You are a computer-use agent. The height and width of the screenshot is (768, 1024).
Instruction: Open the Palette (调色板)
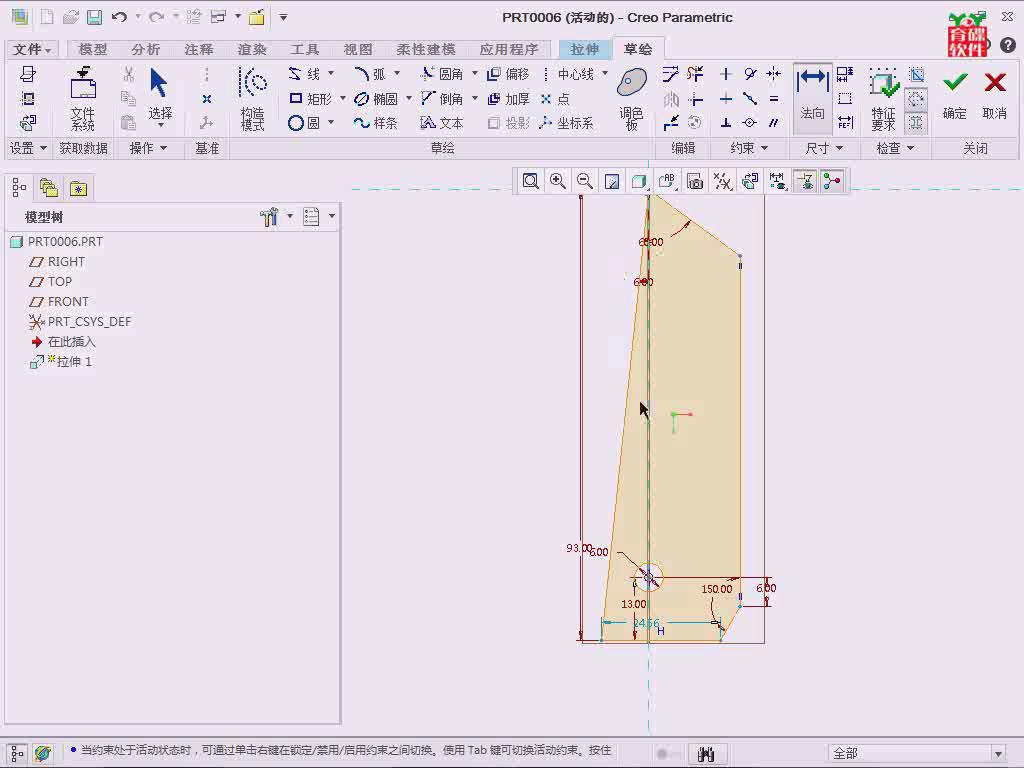click(x=632, y=98)
